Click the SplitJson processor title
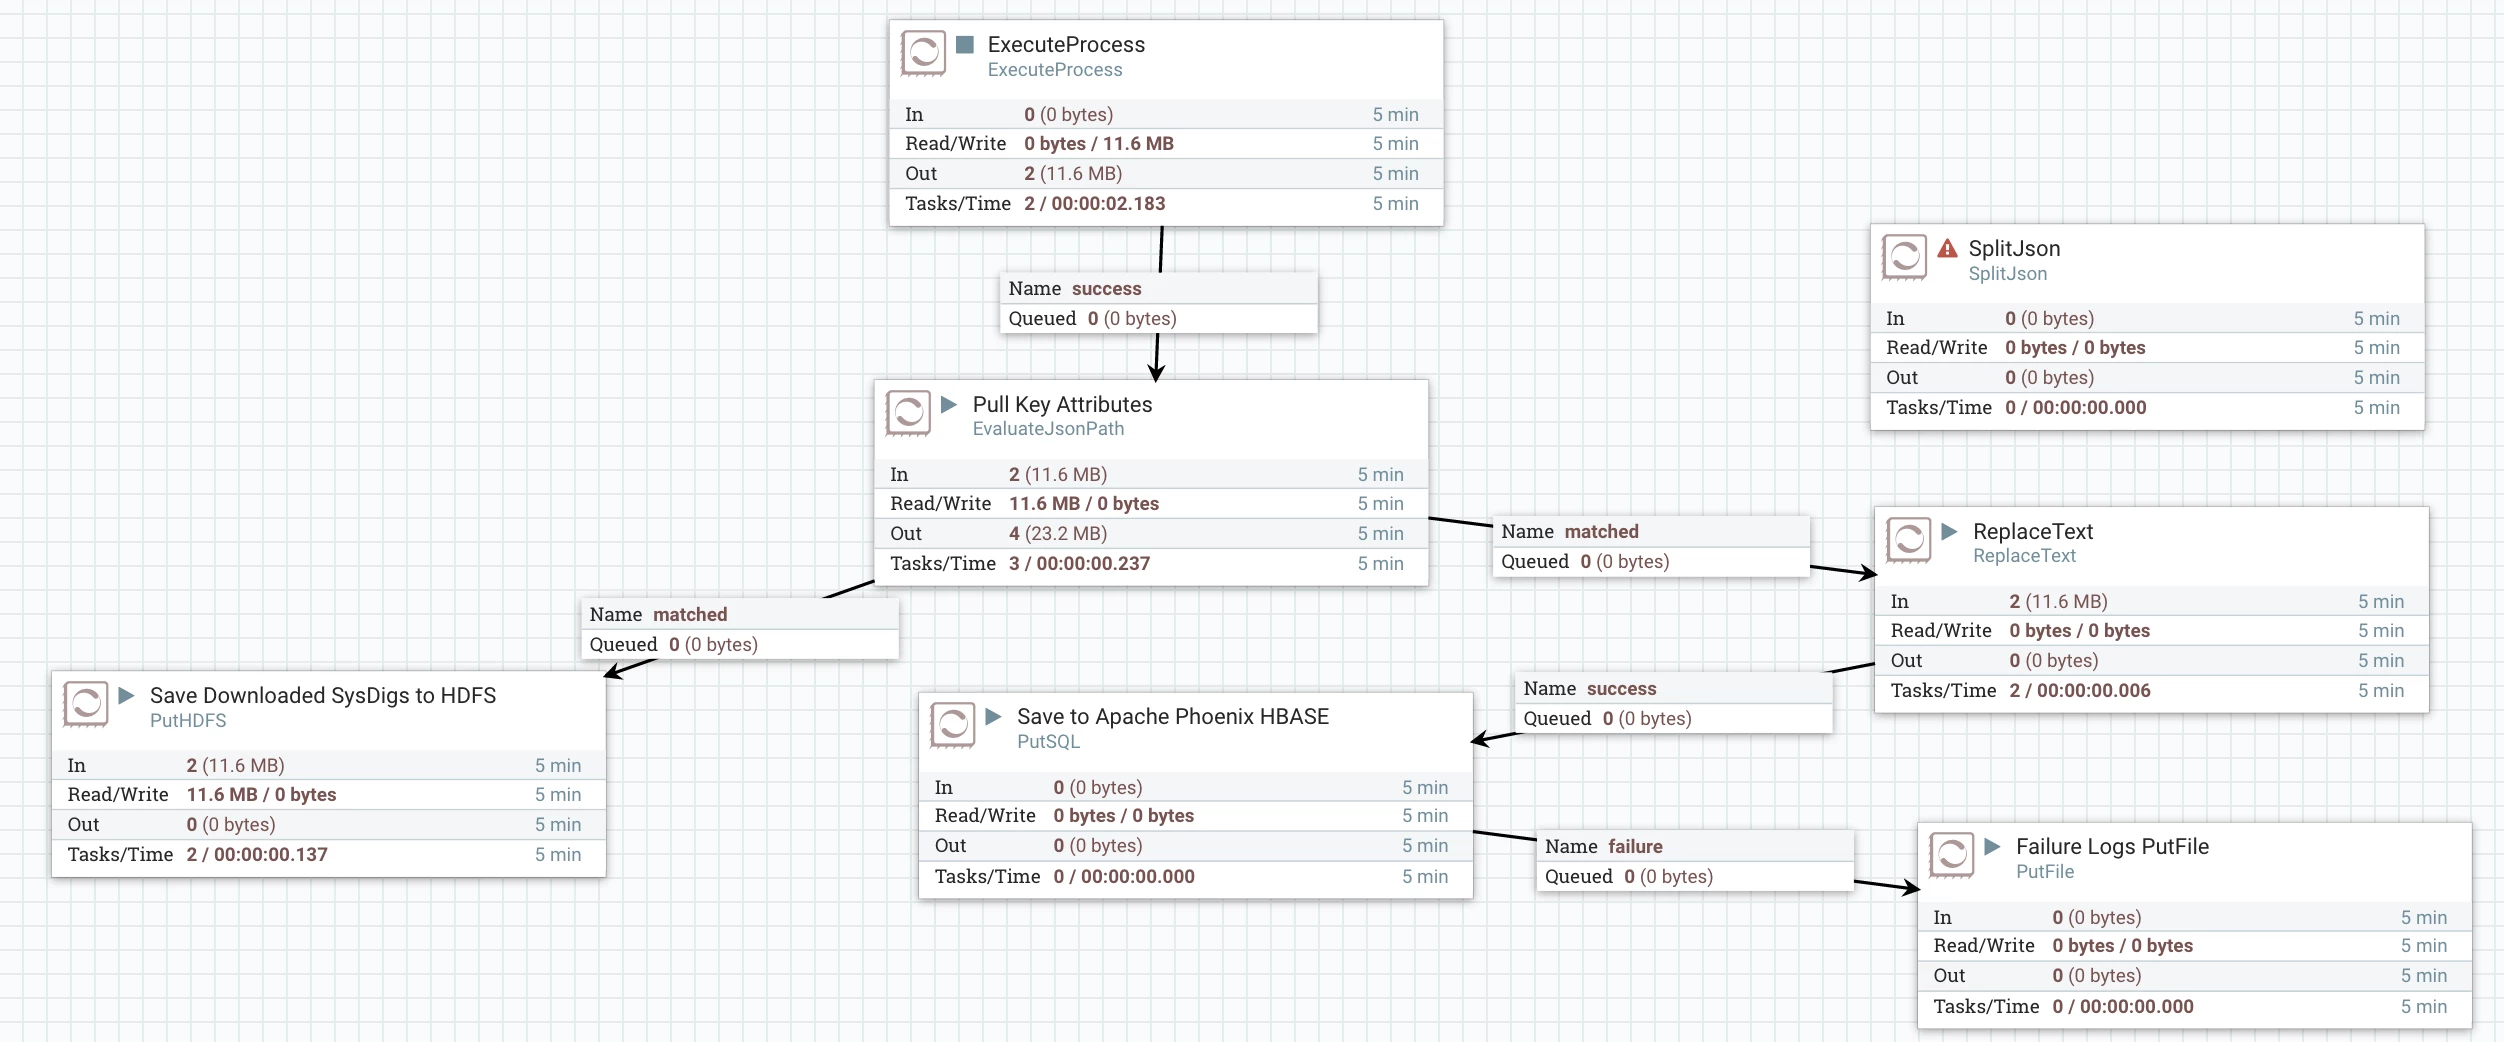 coord(2014,248)
